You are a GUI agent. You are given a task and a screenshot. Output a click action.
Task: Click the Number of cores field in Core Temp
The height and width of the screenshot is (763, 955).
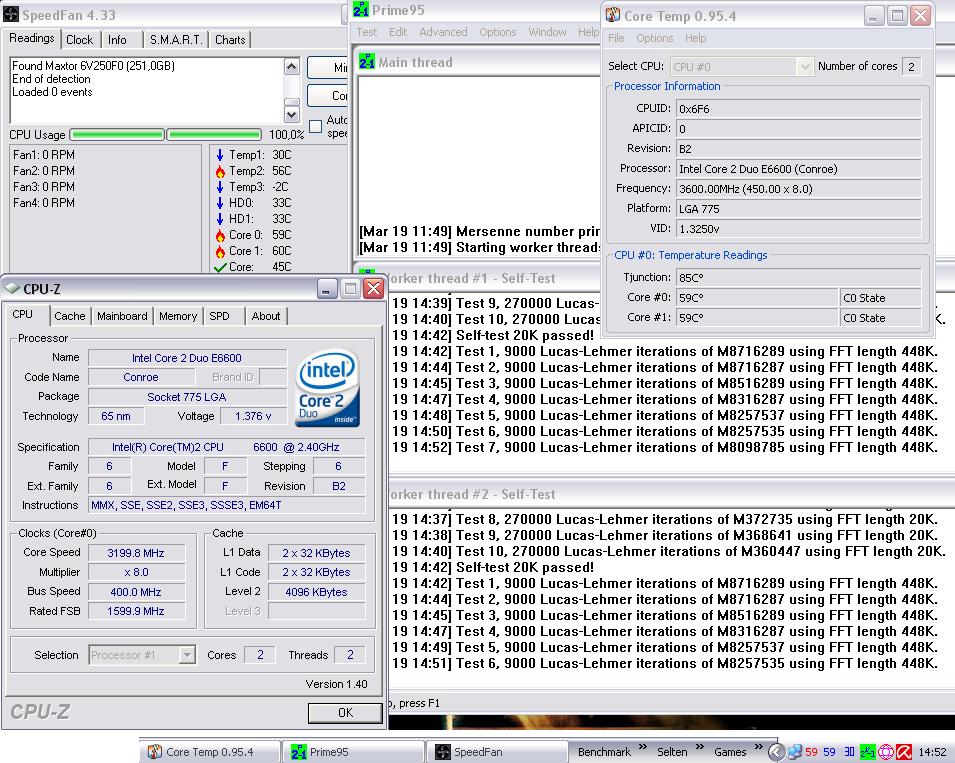pyautogui.click(x=911, y=66)
